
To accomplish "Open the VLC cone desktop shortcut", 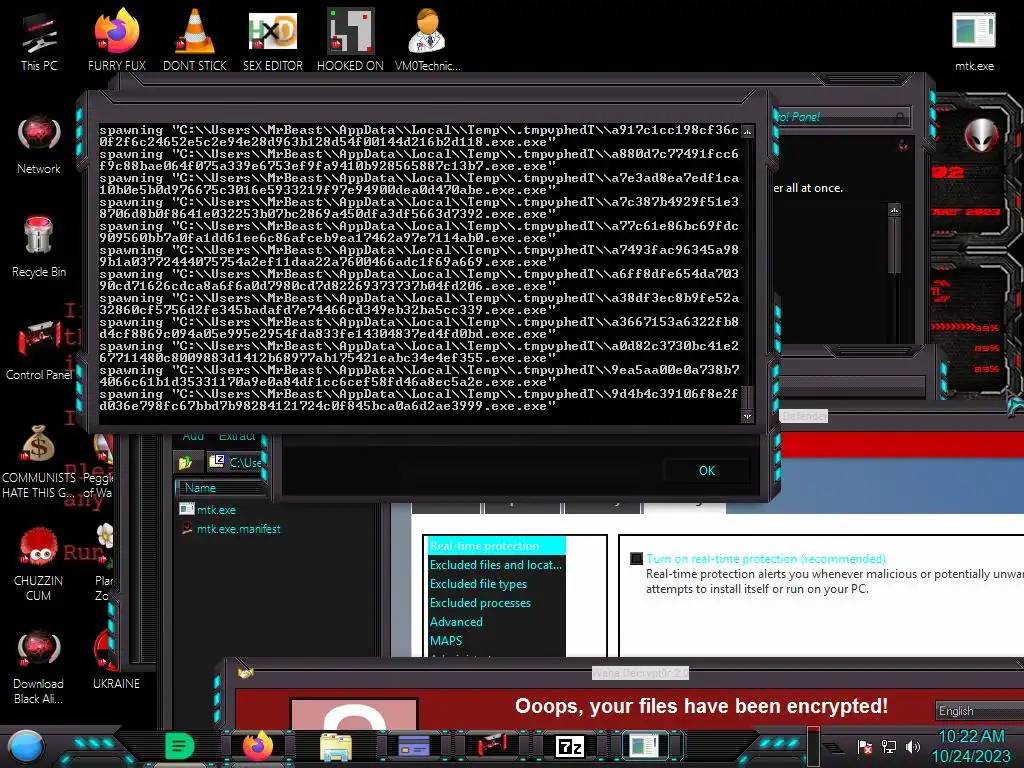I will (195, 42).
